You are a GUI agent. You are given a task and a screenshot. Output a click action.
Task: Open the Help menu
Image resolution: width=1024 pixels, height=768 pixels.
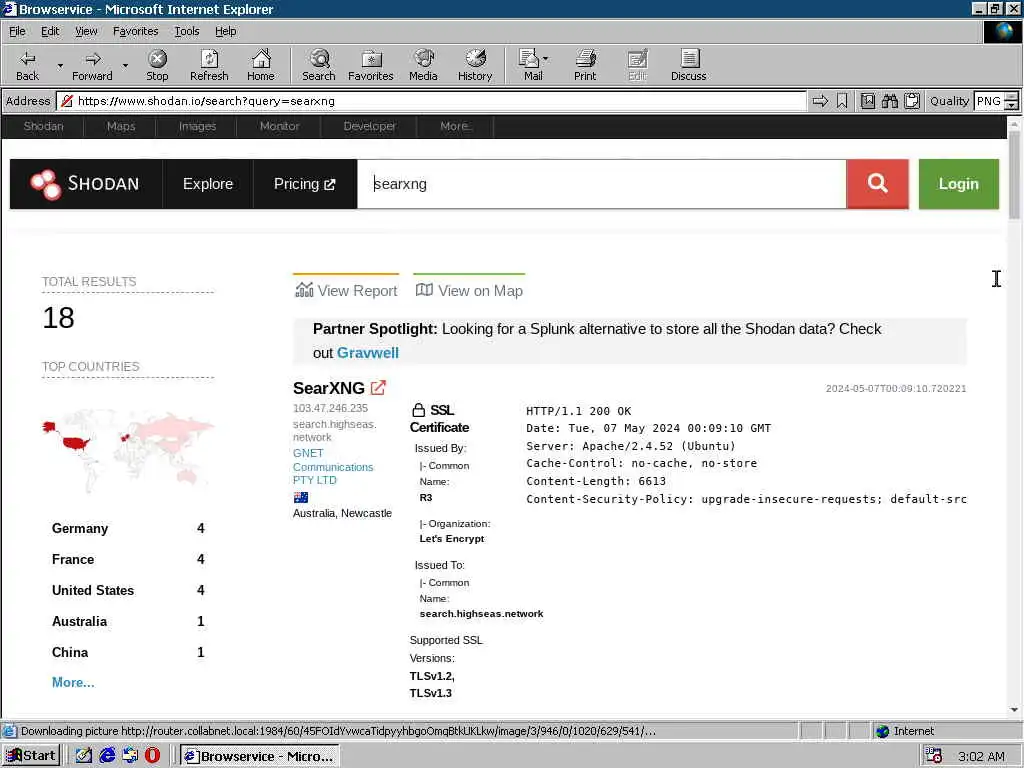[225, 31]
